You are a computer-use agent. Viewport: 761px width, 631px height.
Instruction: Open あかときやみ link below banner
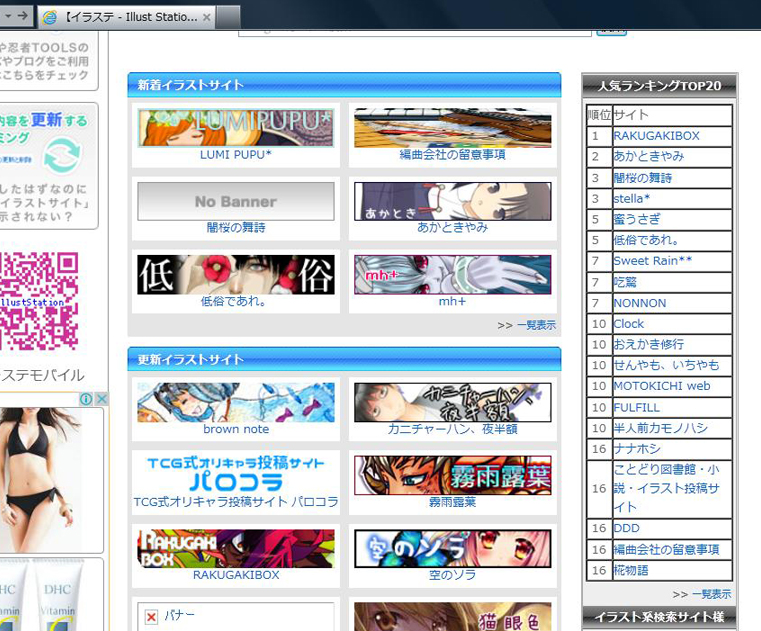point(452,228)
